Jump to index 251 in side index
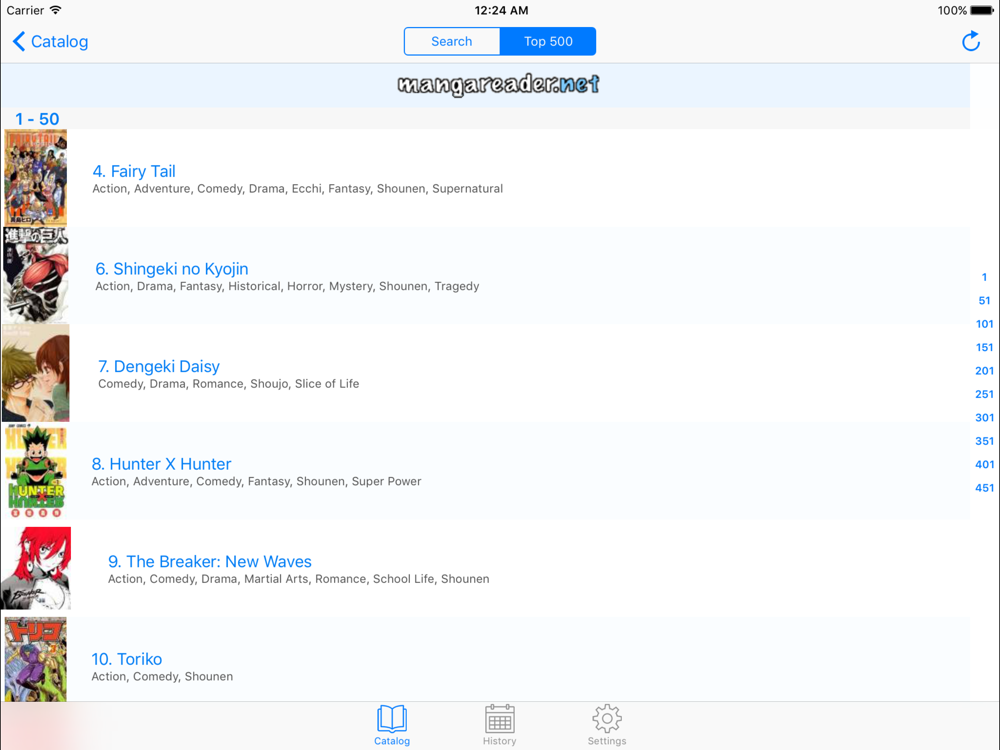The width and height of the screenshot is (1000, 750). tap(984, 394)
